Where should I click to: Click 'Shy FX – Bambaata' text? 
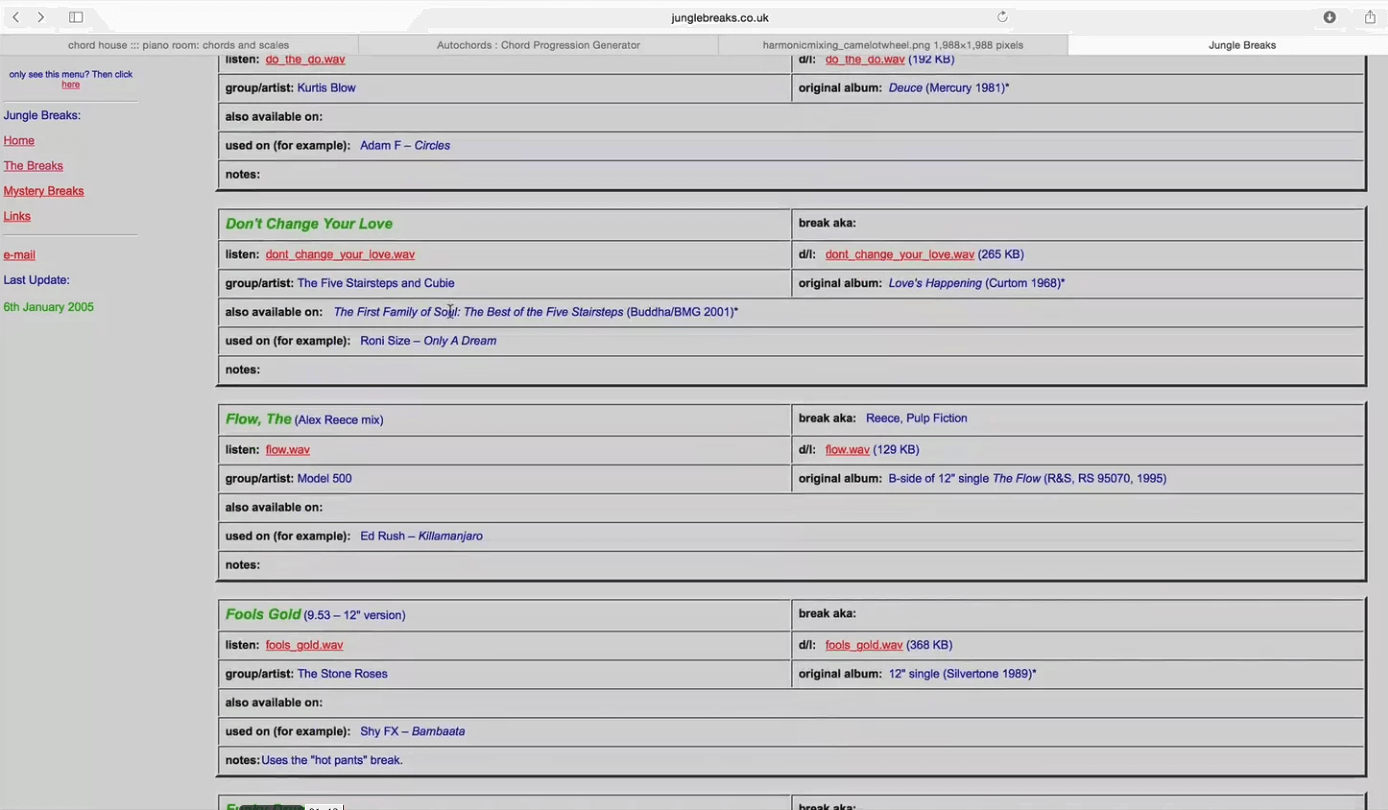(x=412, y=732)
